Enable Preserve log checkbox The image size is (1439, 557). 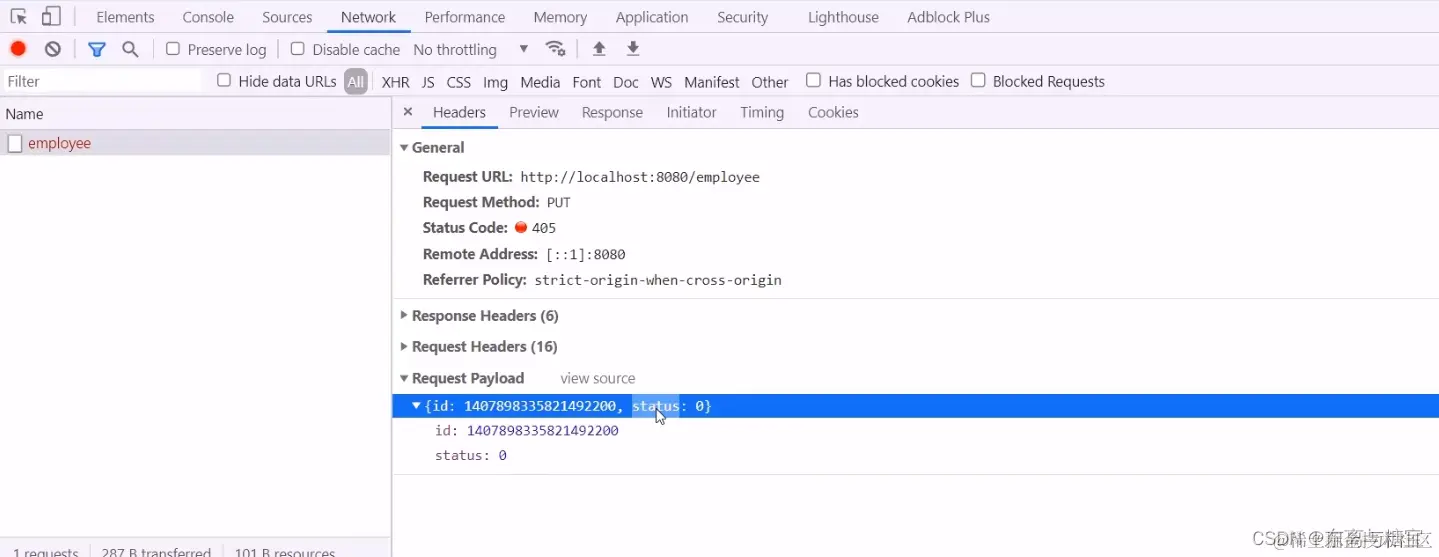(173, 49)
